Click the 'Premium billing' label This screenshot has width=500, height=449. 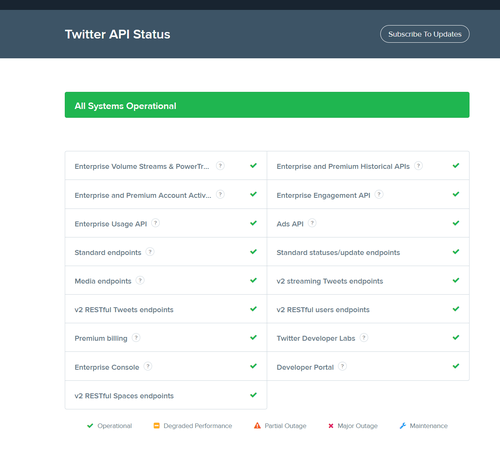101,339
